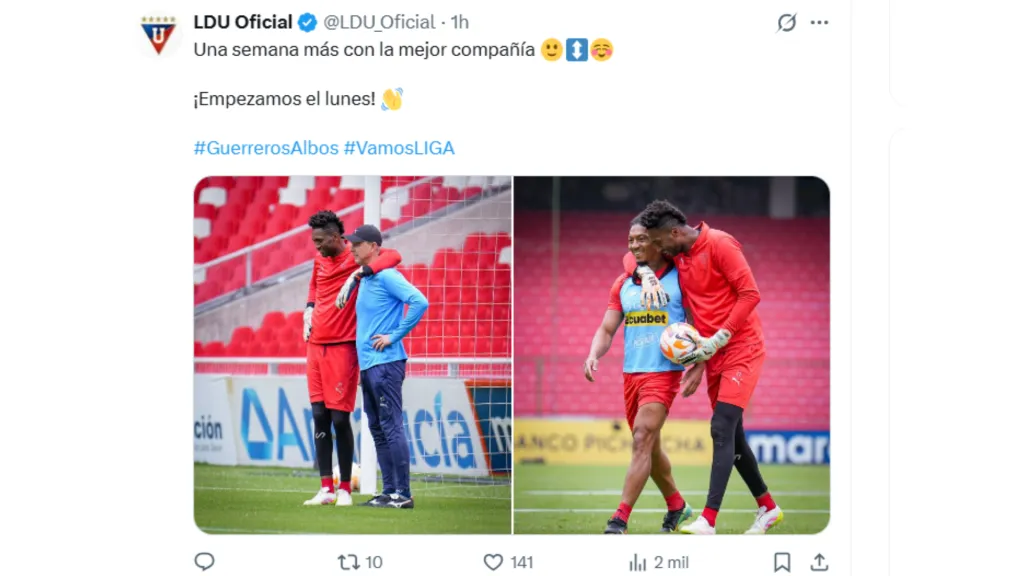Open the #GuerrerosAlbos hashtag
This screenshot has height=576, width=1024.
(266, 148)
